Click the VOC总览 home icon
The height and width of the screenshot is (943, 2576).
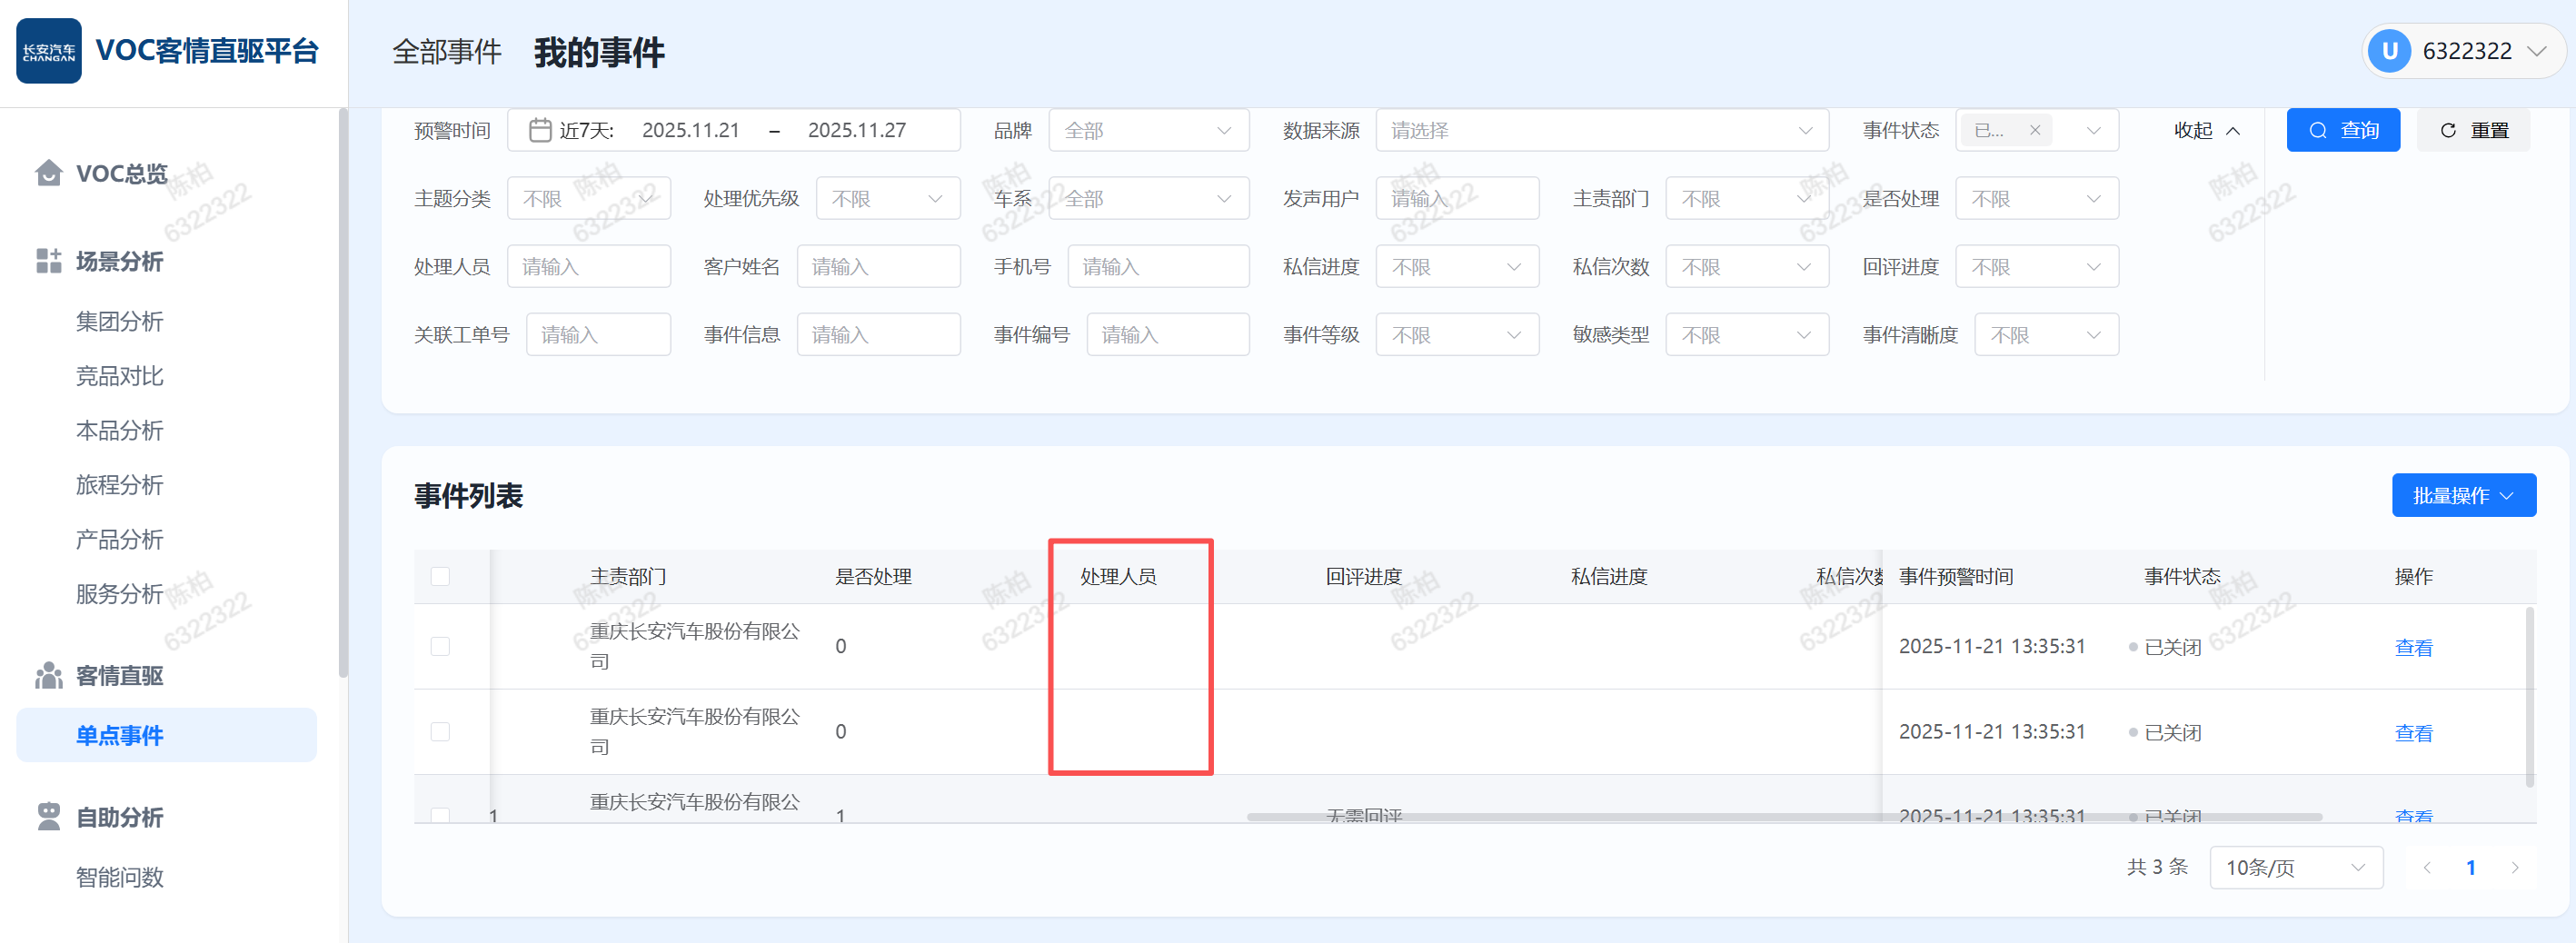tap(48, 173)
